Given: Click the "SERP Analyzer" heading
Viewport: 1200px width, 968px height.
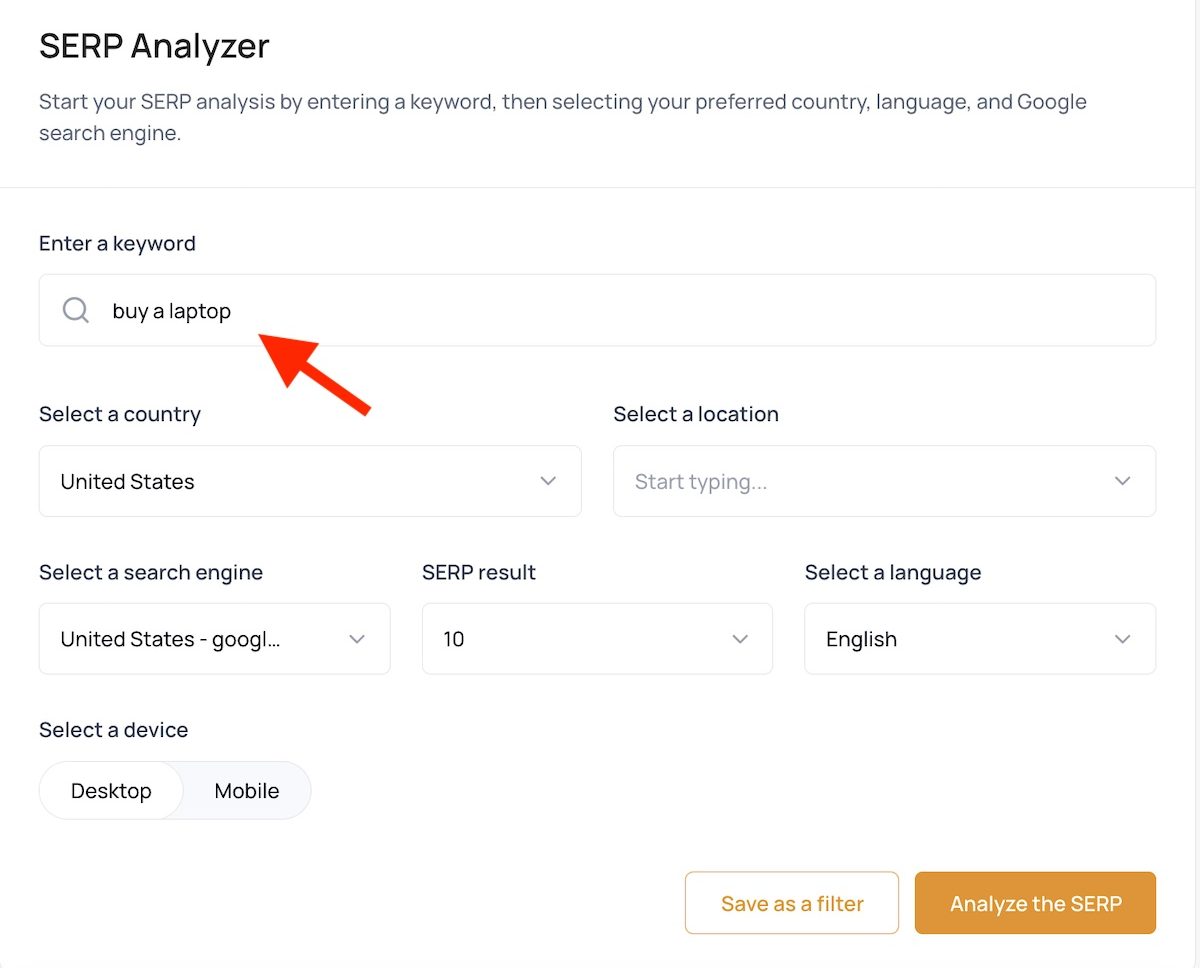Looking at the screenshot, I should click(154, 46).
